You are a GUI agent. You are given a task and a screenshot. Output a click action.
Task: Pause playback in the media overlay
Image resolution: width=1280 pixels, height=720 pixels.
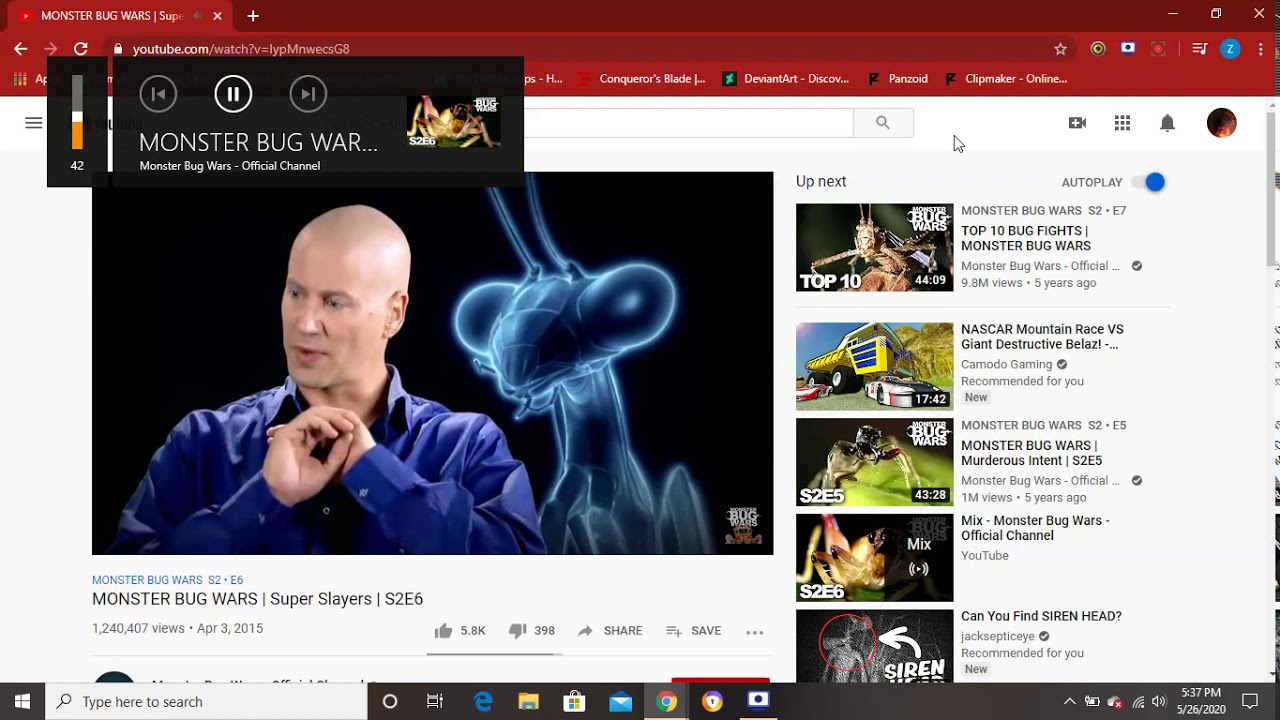[233, 94]
